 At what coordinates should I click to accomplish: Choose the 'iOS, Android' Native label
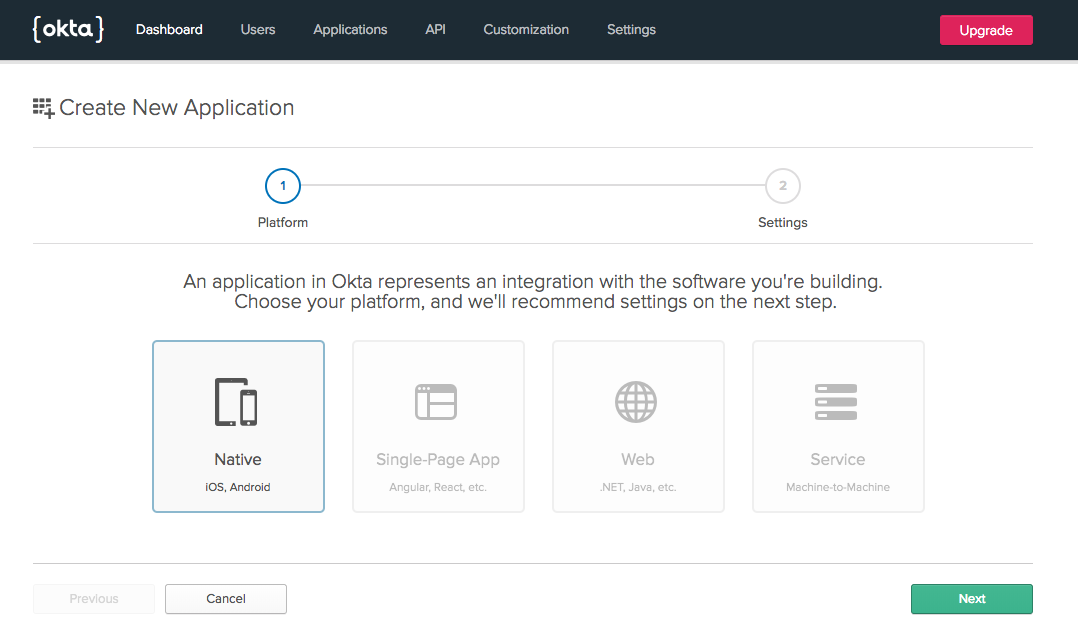click(x=238, y=488)
